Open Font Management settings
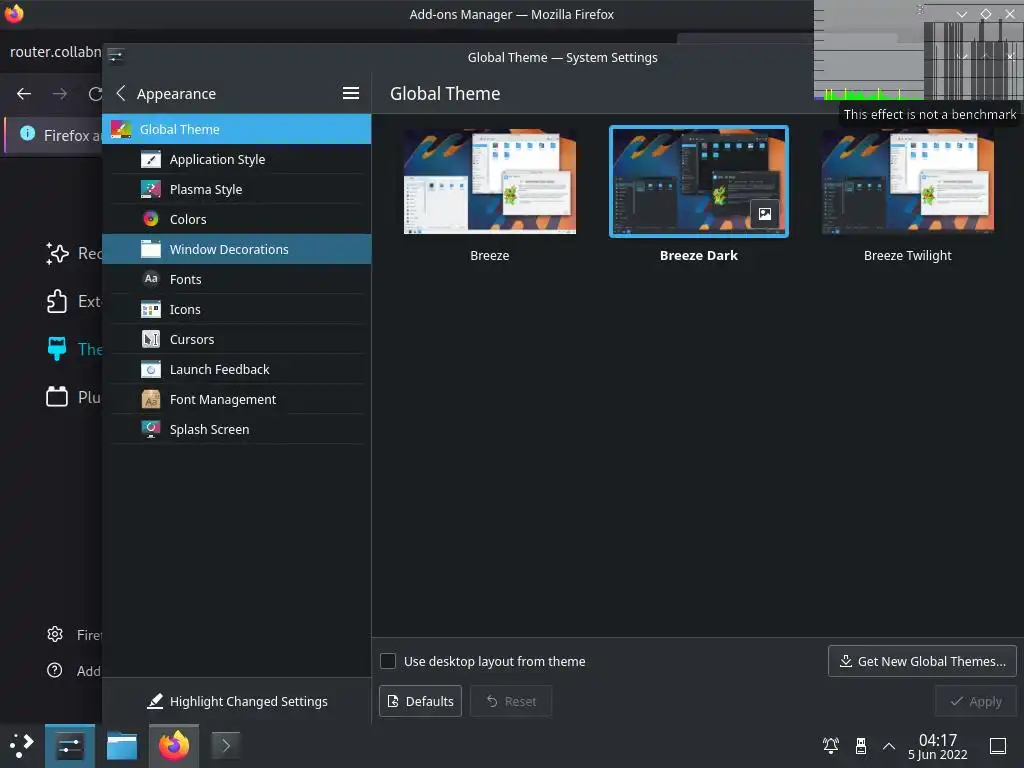The width and height of the screenshot is (1024, 768). [236, 400]
